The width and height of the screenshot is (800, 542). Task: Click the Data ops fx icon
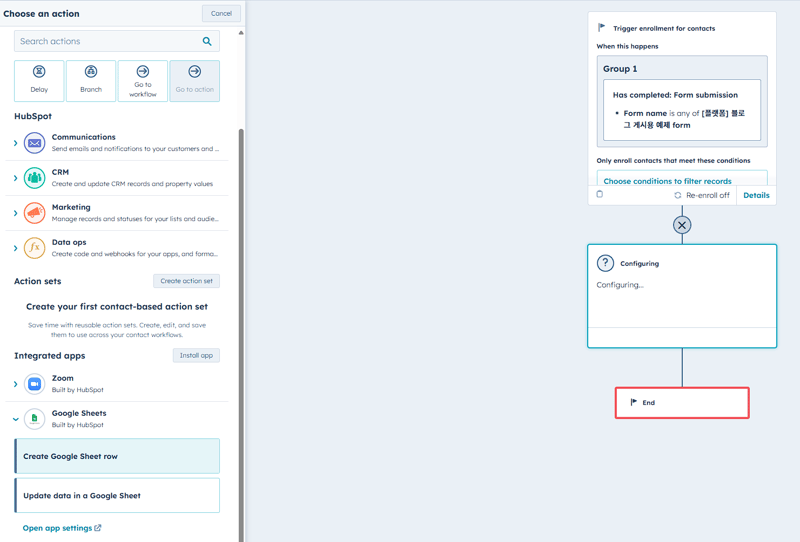tap(35, 248)
